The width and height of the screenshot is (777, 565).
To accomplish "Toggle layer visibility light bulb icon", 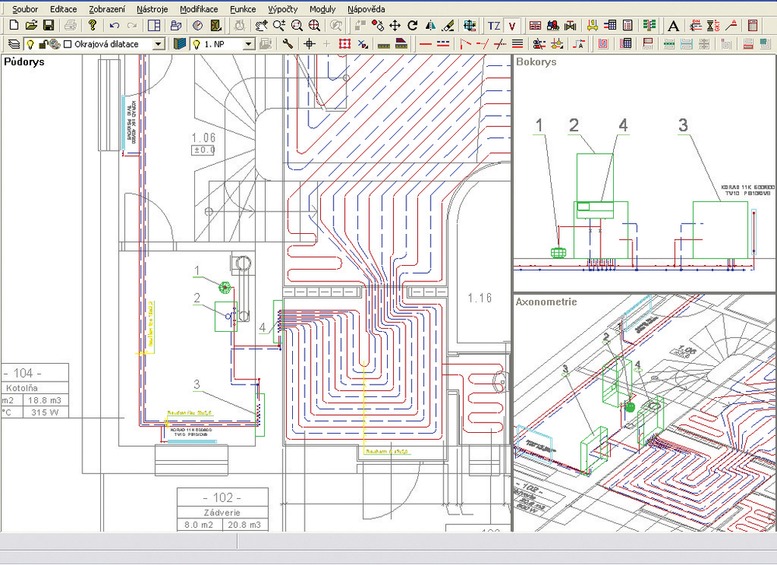I will (x=30, y=44).
